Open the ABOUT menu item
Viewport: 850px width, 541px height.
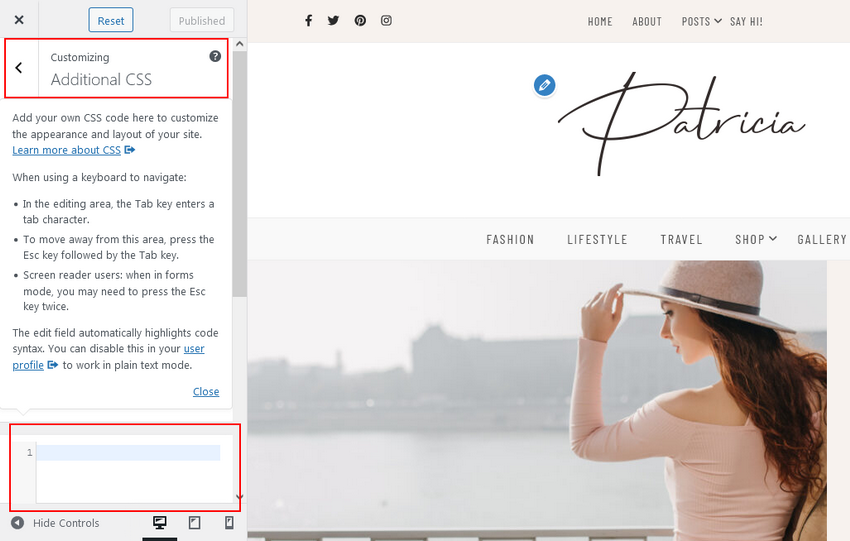click(647, 22)
